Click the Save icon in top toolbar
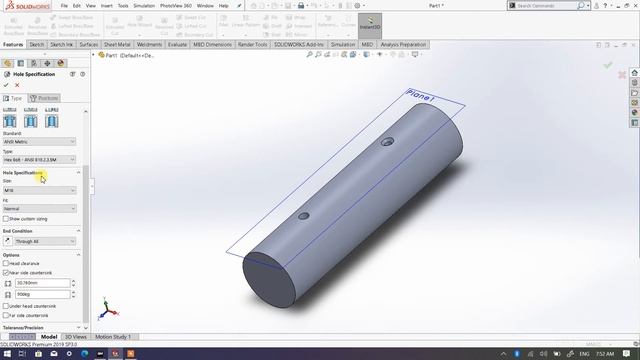 click(x=288, y=6)
